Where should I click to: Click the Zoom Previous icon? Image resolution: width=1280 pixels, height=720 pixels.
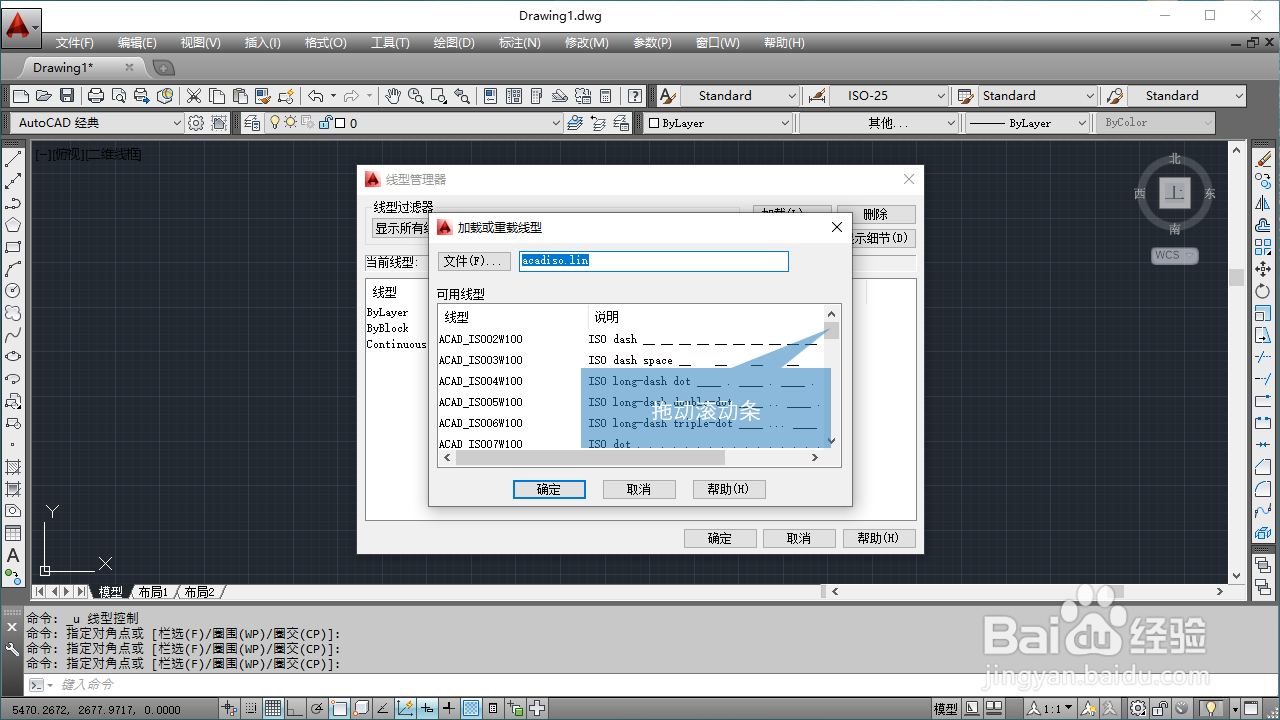click(x=462, y=96)
